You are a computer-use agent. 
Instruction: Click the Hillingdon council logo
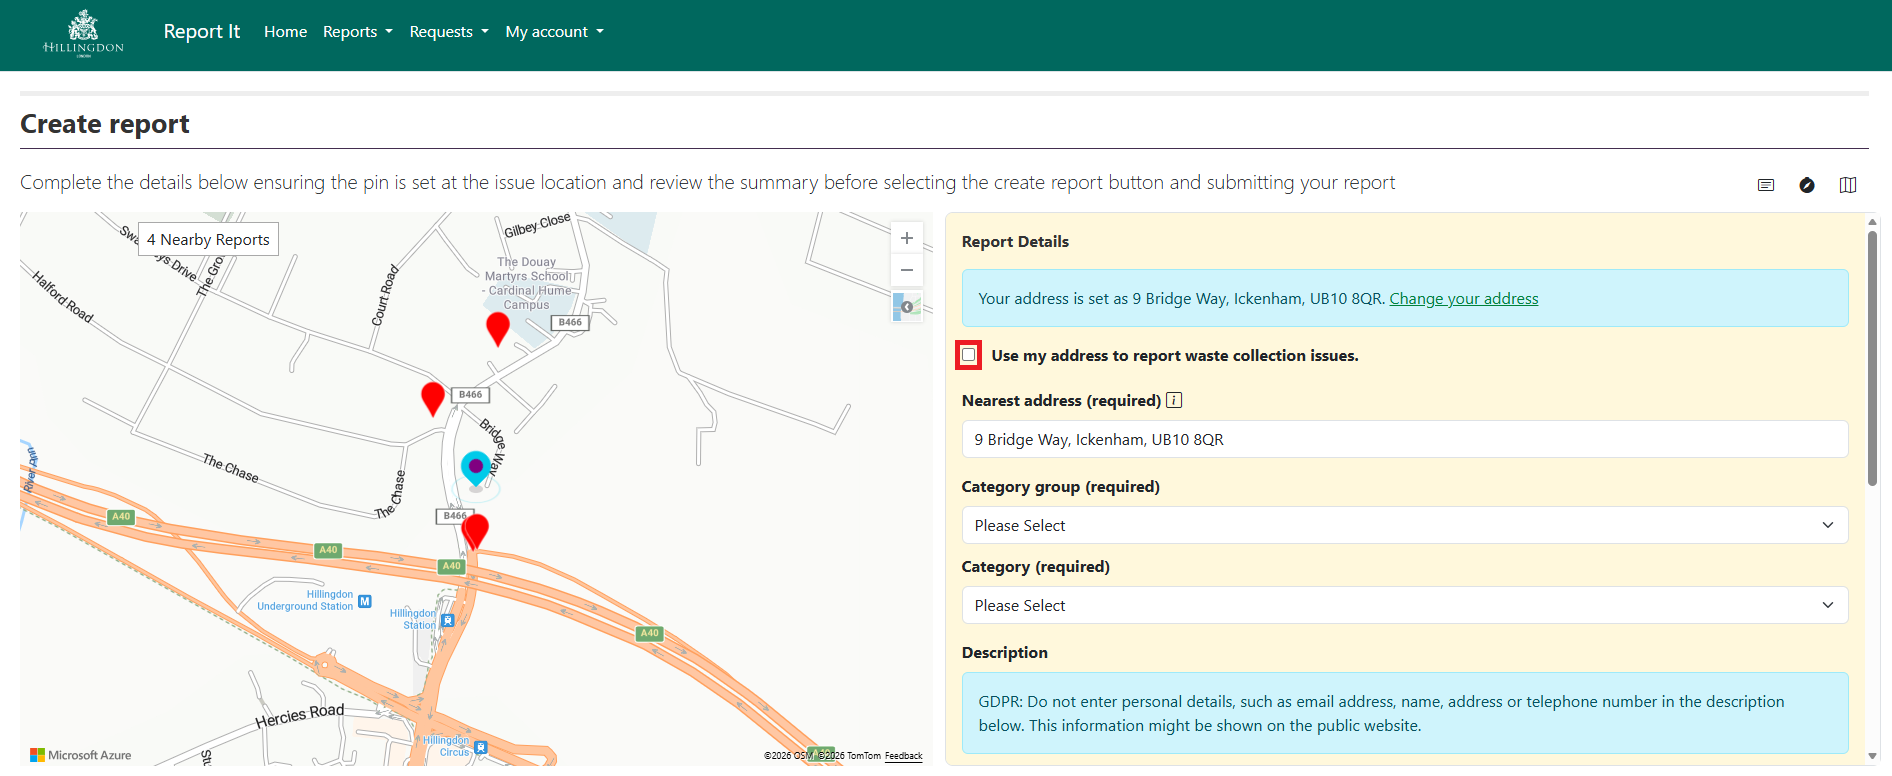point(84,34)
